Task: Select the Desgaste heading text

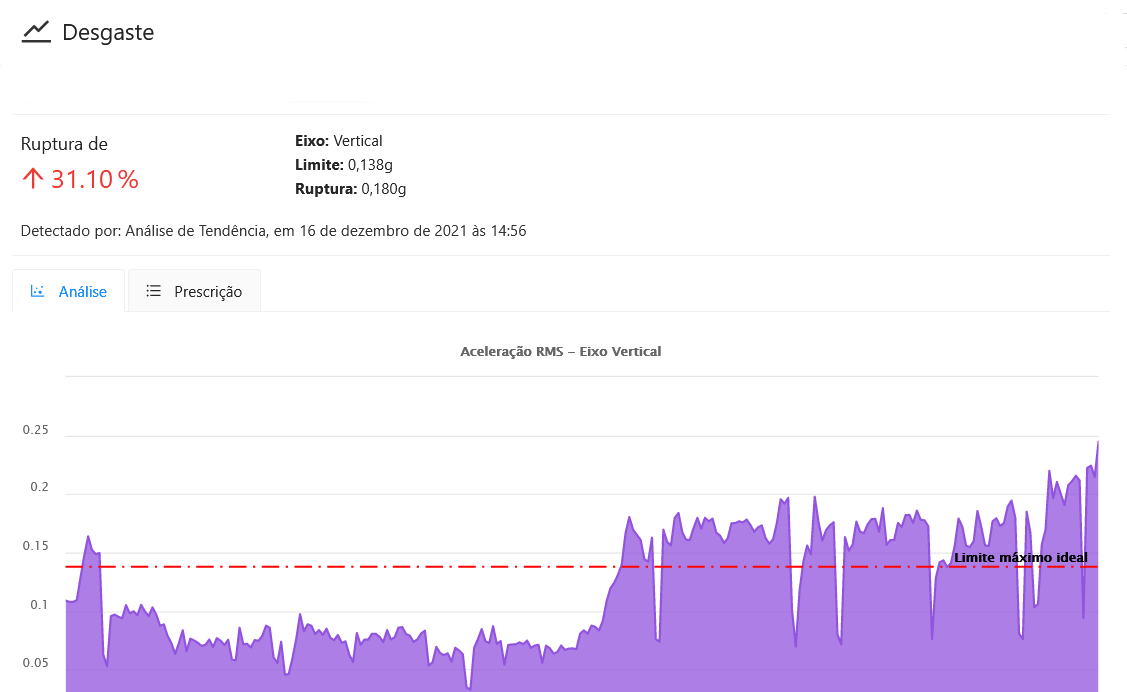Action: (x=109, y=32)
